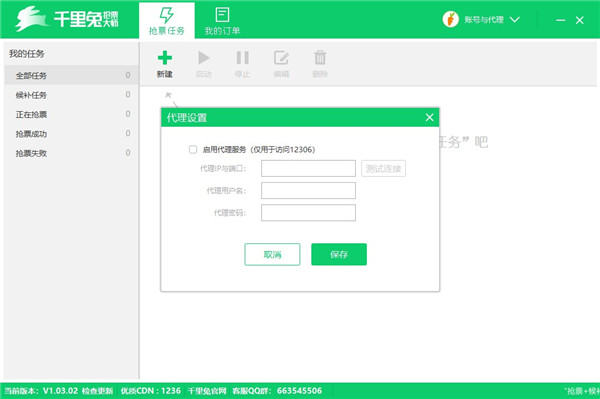Select 正在抢票 in the sidebar
The height and width of the screenshot is (399, 600).
point(71,114)
